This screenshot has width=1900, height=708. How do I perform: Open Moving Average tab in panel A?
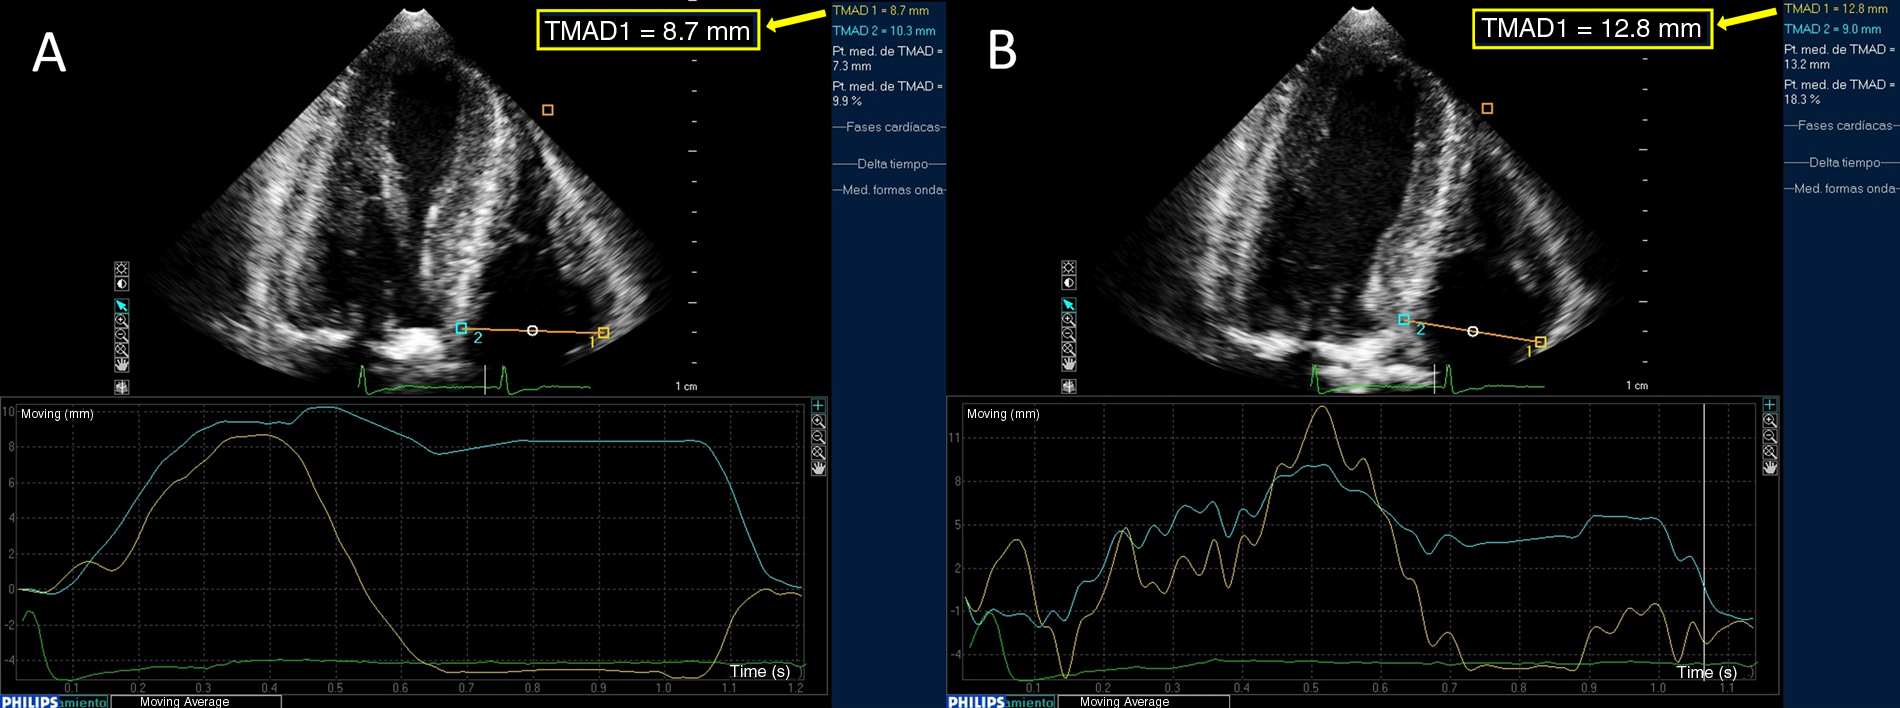(x=185, y=702)
